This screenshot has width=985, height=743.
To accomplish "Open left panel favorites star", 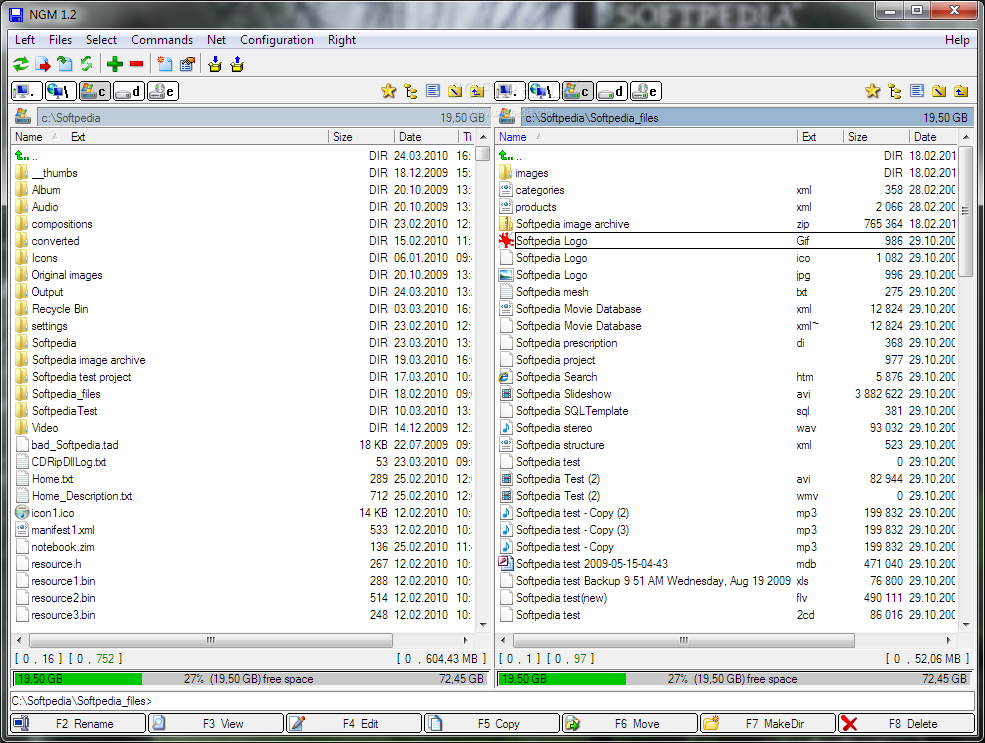I will (389, 92).
